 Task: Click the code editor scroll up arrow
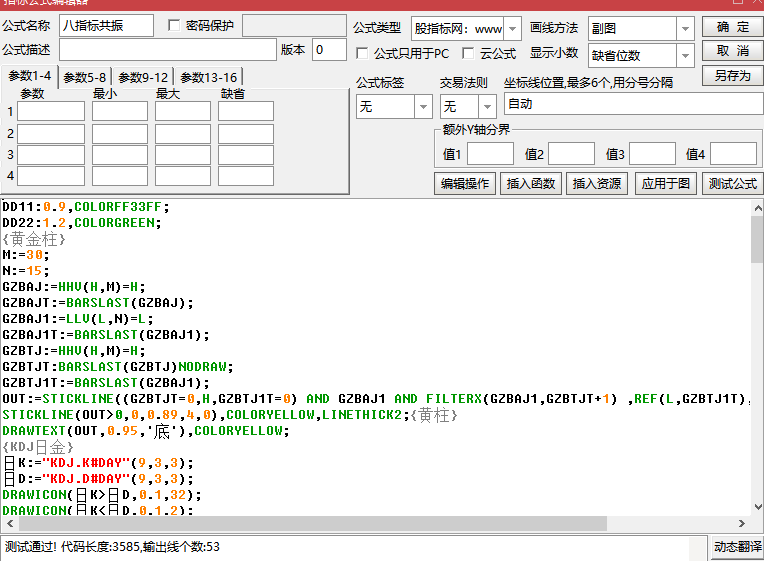click(x=758, y=208)
